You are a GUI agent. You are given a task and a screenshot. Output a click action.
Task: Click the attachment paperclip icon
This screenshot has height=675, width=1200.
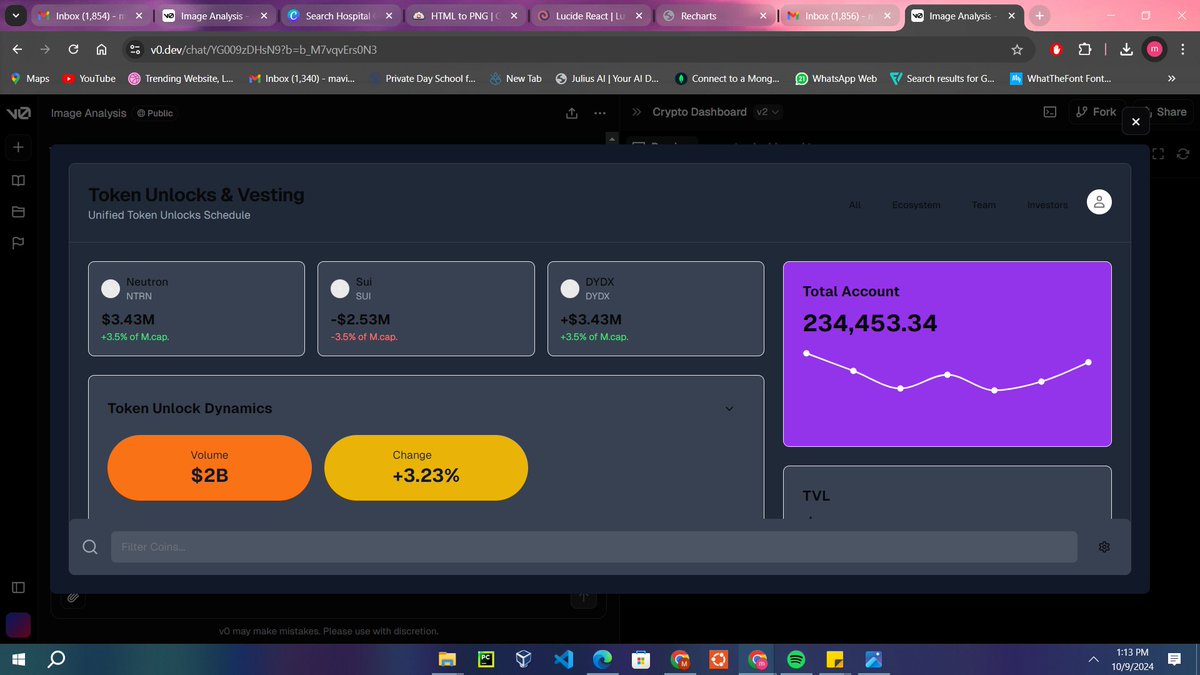point(73,598)
